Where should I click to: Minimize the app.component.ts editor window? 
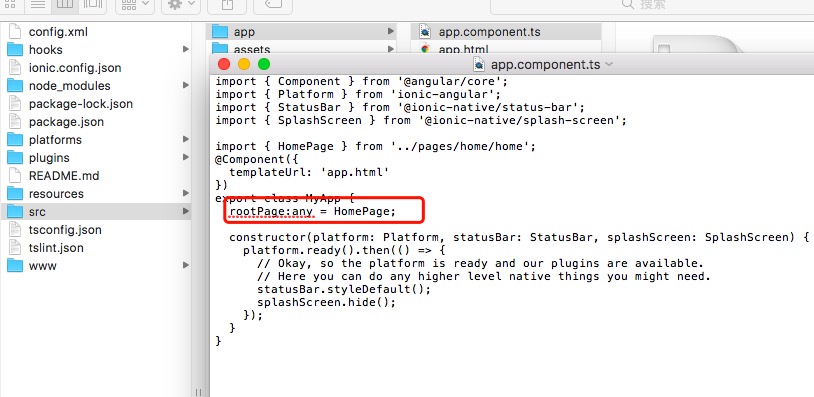click(244, 64)
